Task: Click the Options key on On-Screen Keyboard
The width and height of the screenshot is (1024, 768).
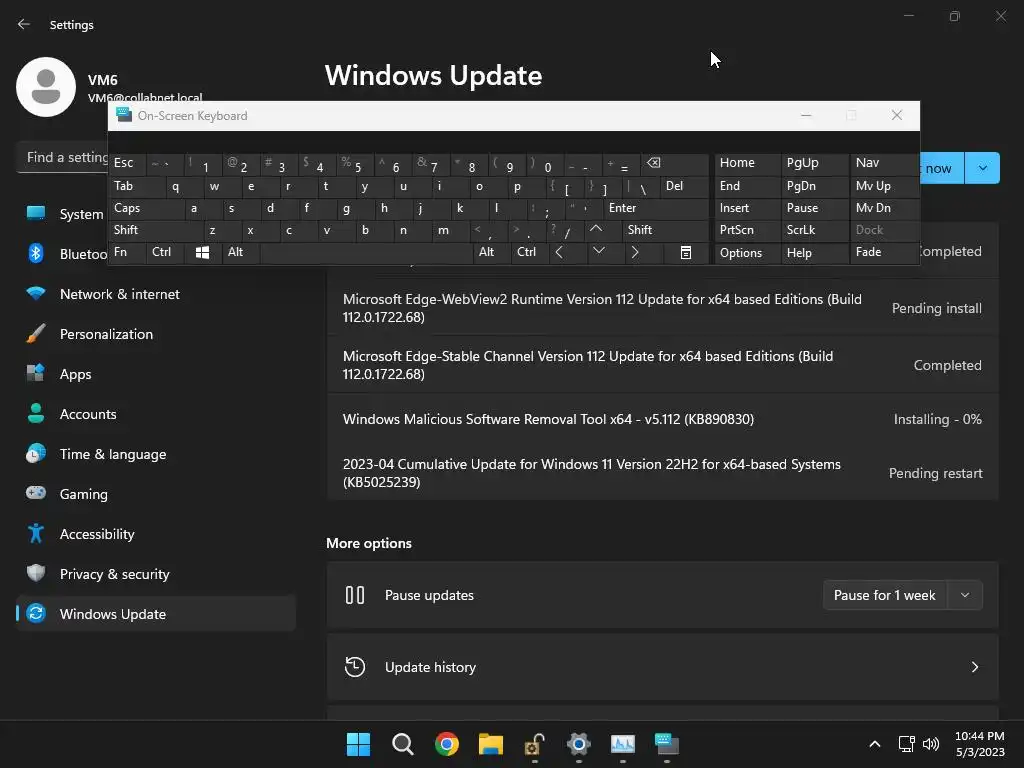Action: tap(747, 253)
